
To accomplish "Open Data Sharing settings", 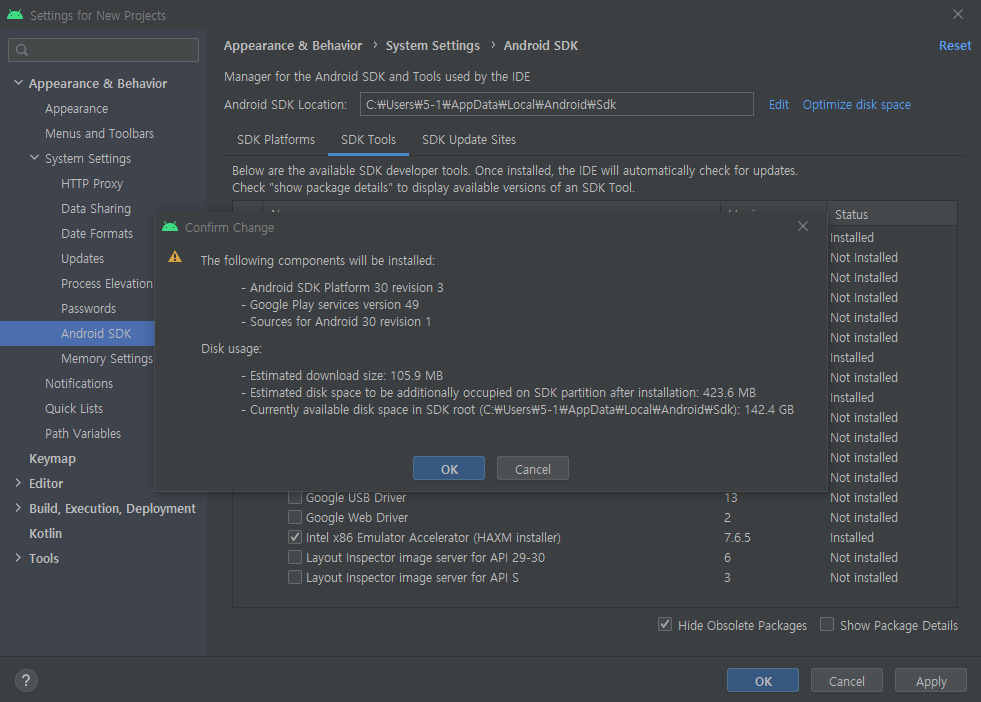I will pos(96,208).
